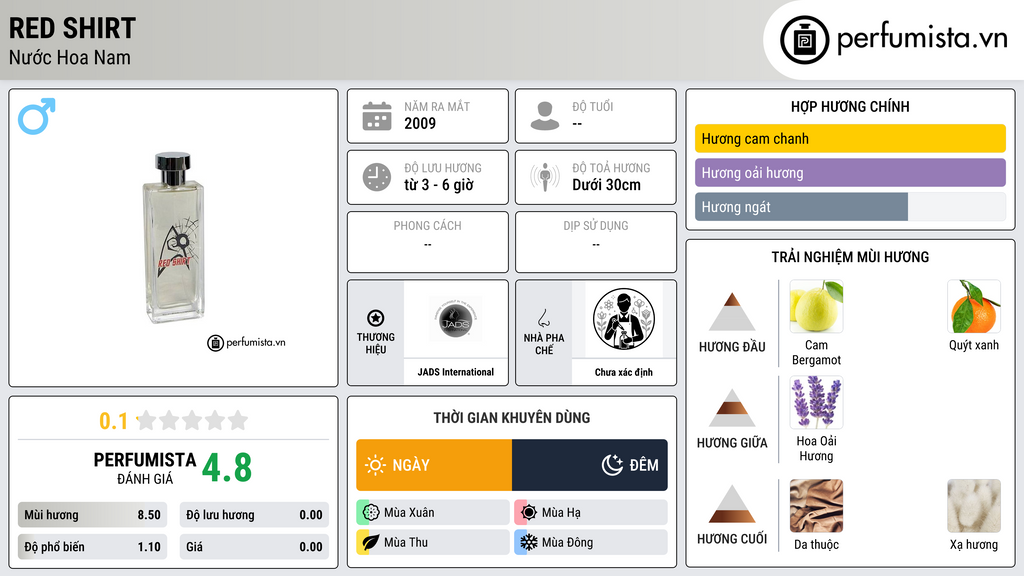The height and width of the screenshot is (576, 1024).
Task: Click the Hương giữa pyramid icon
Action: [732, 408]
